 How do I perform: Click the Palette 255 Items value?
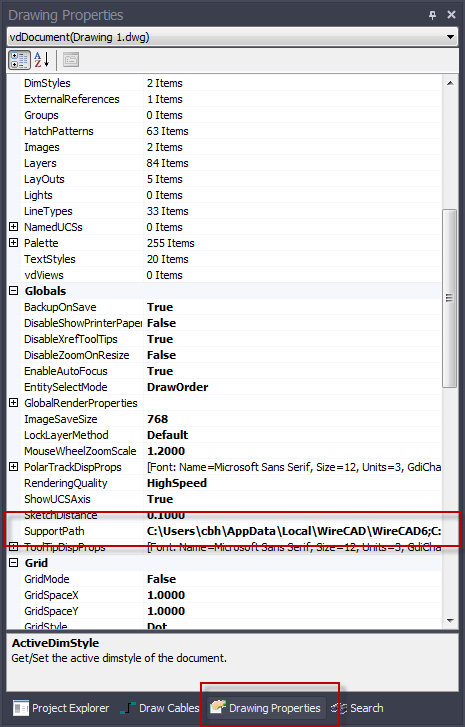pyautogui.click(x=293, y=243)
